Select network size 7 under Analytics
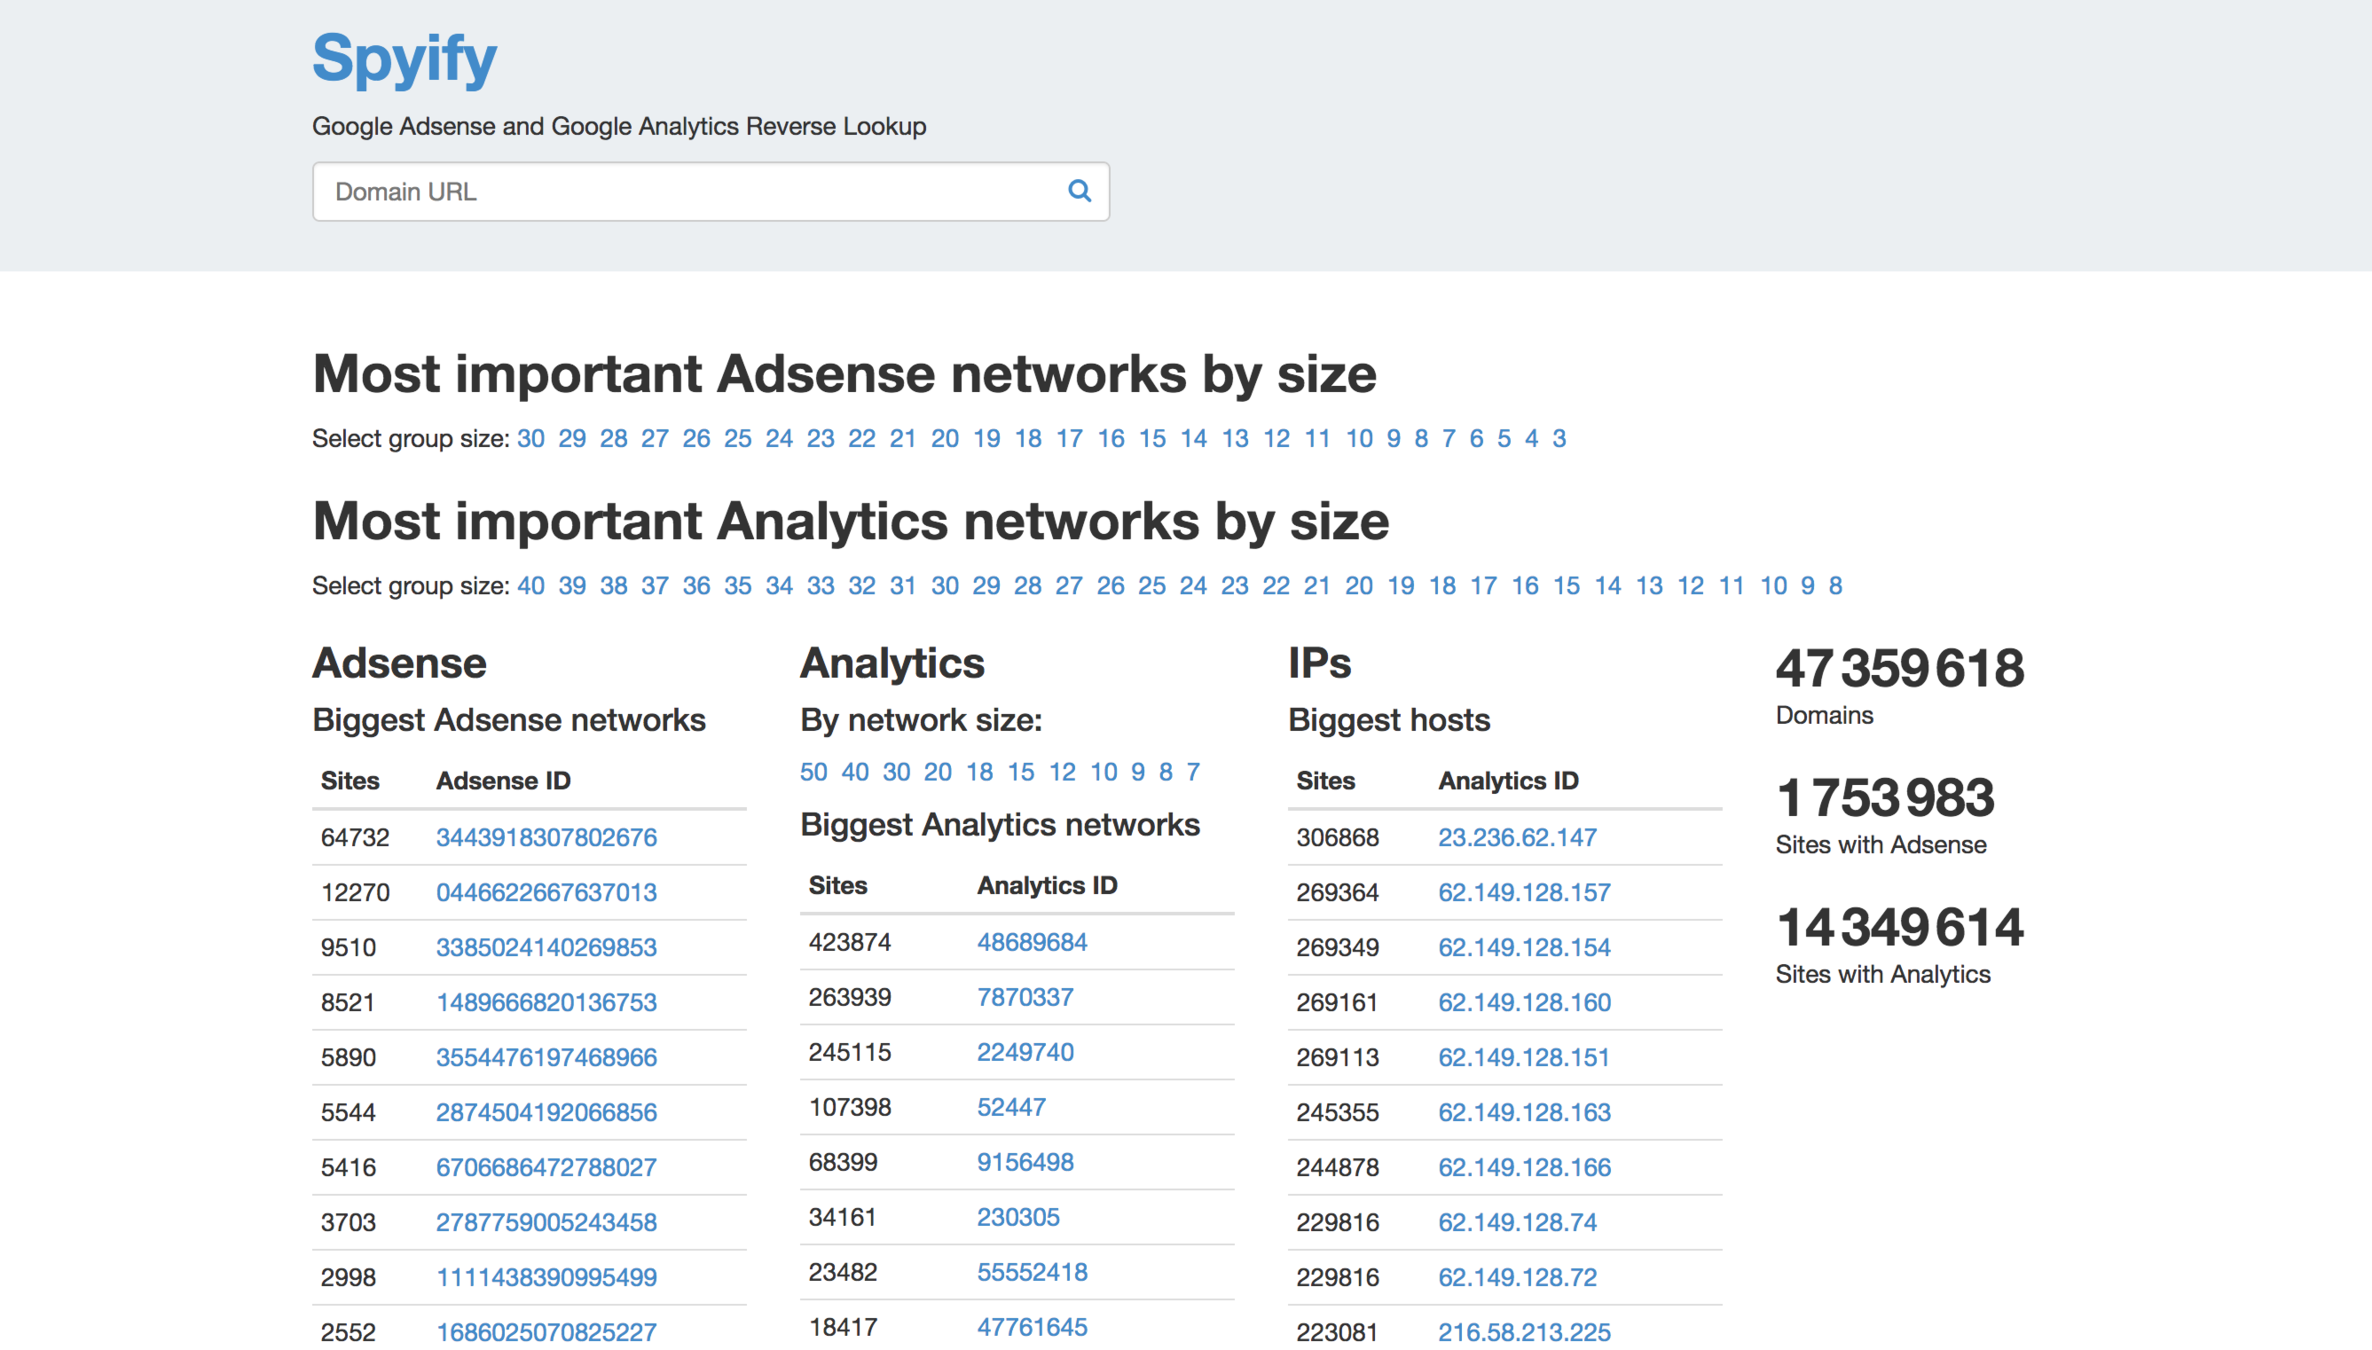 click(x=1193, y=772)
